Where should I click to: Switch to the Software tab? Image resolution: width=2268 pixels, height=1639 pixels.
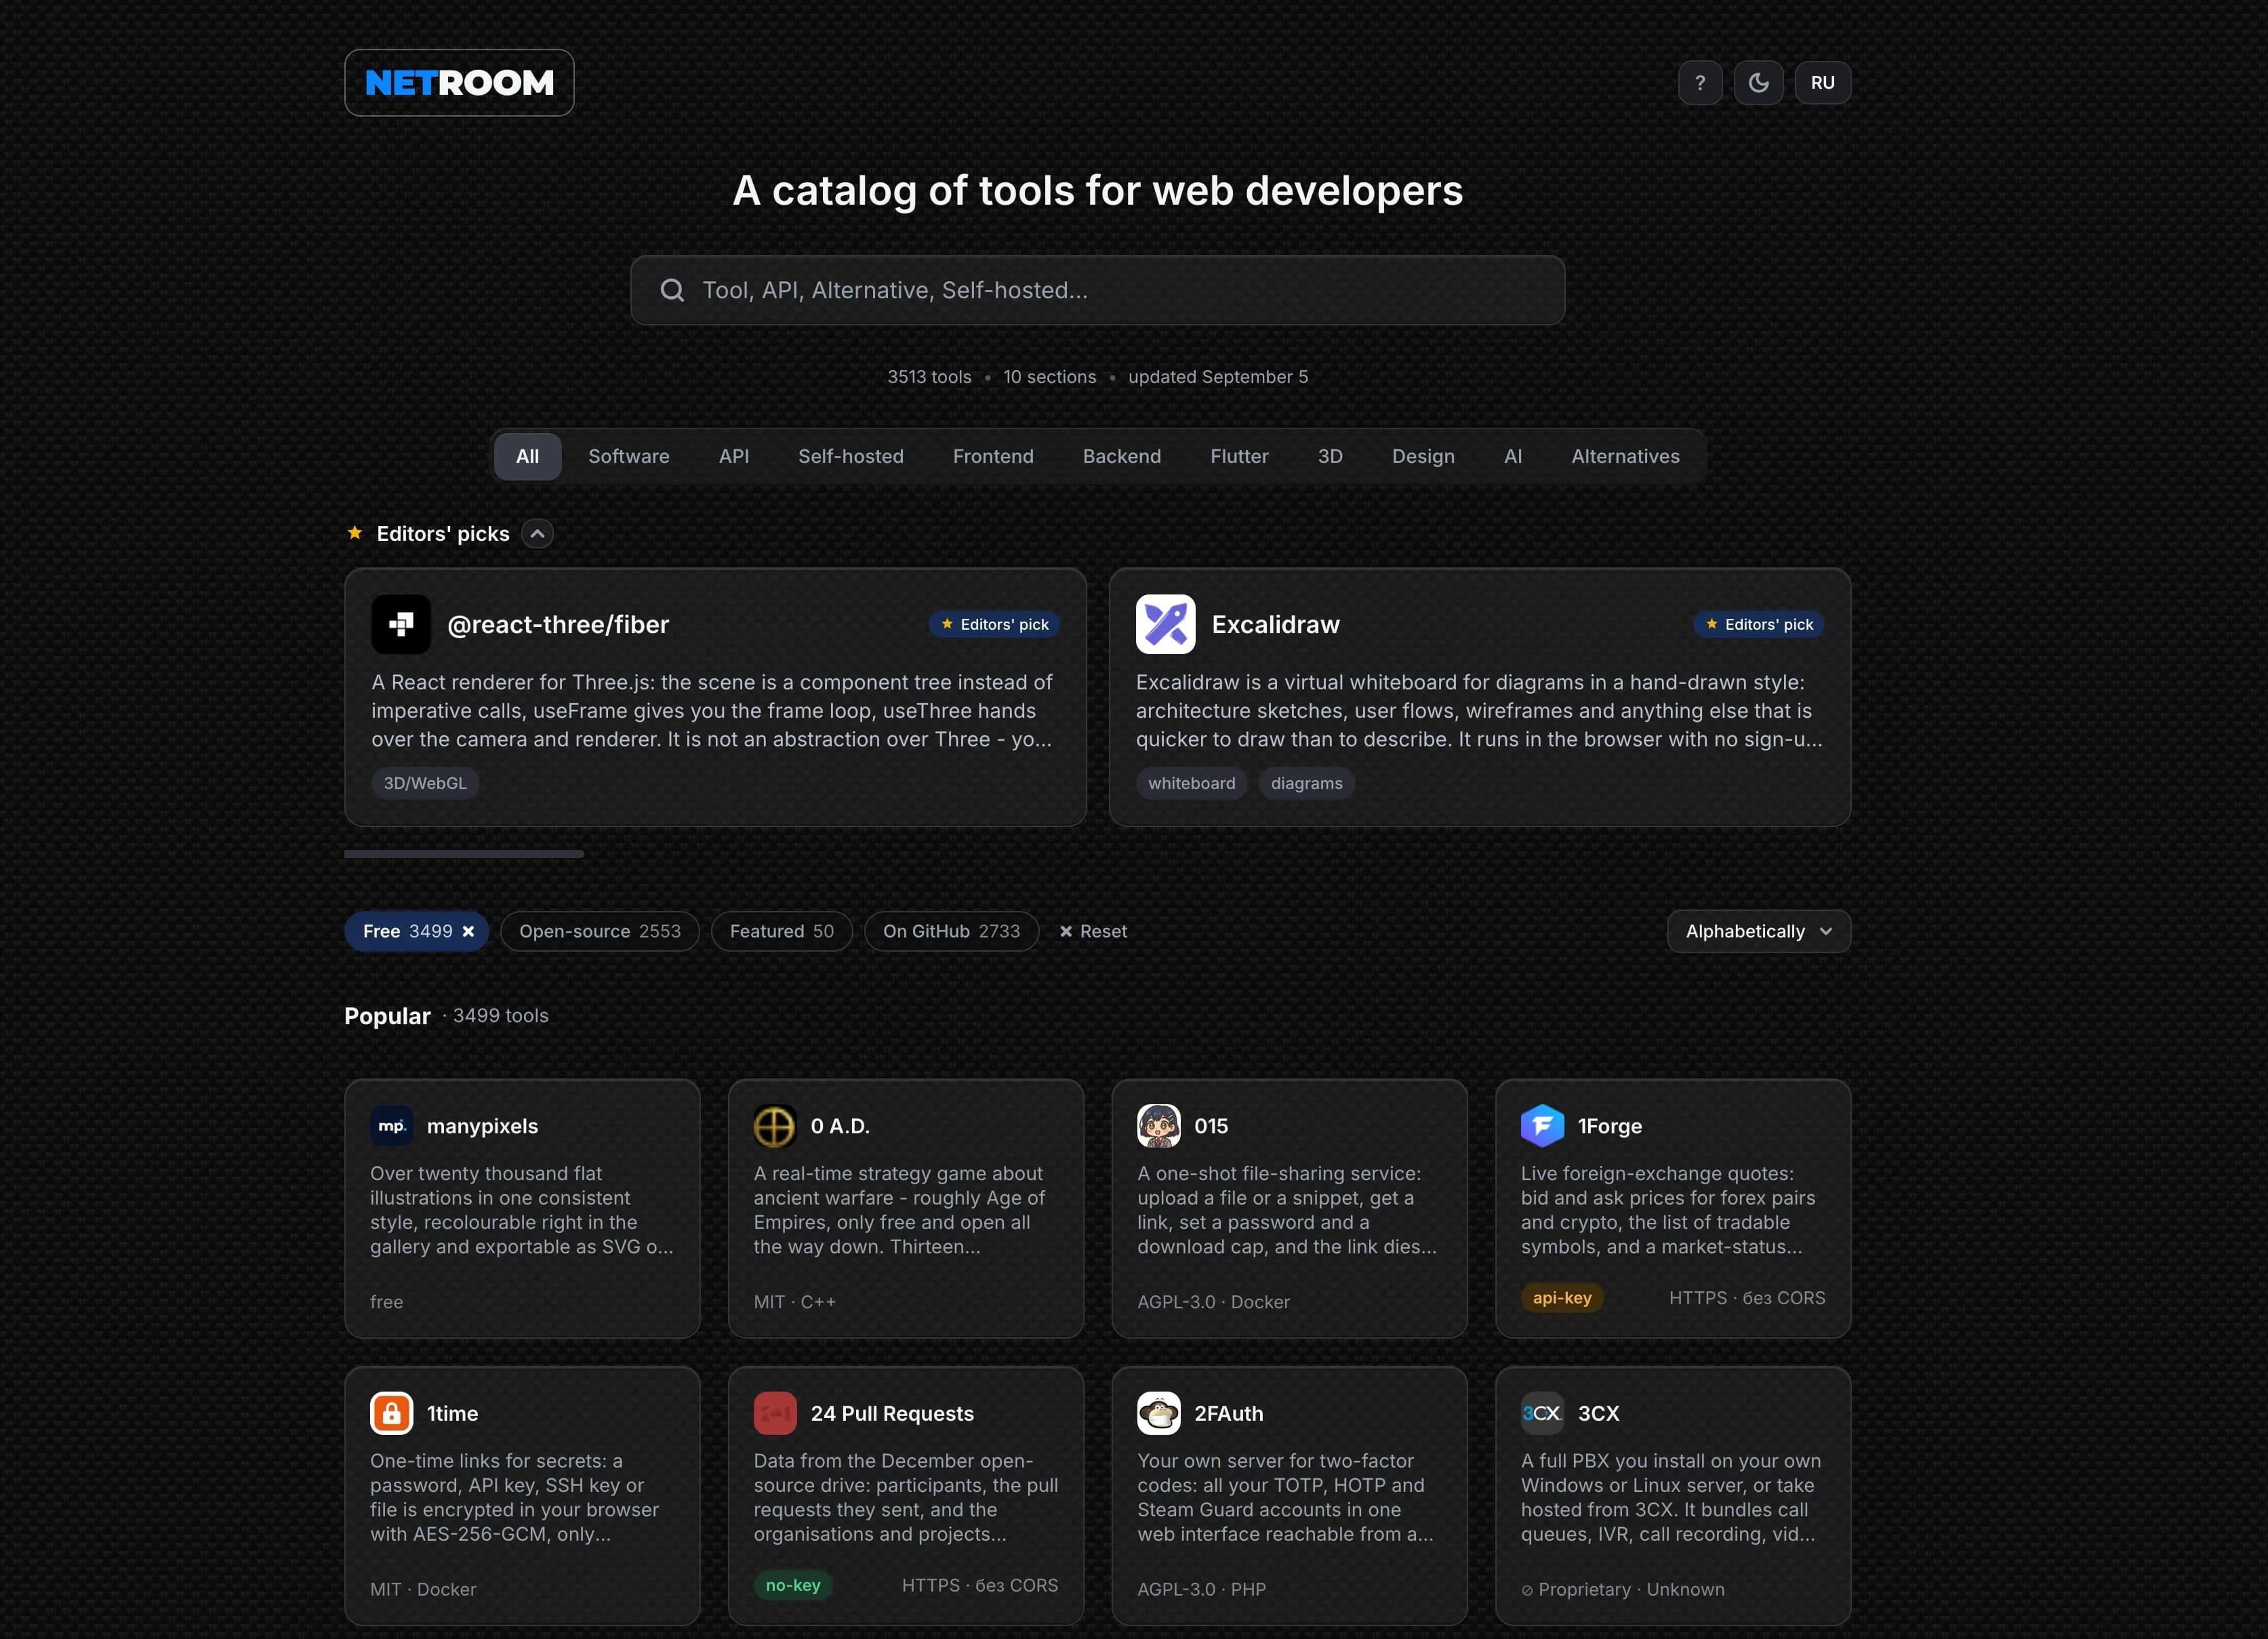tap(629, 456)
